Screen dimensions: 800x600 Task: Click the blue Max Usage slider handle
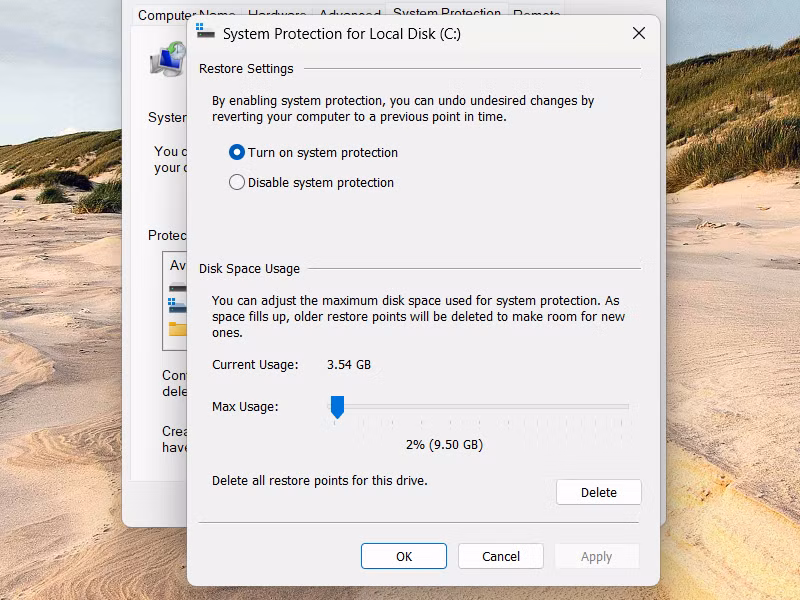point(337,406)
